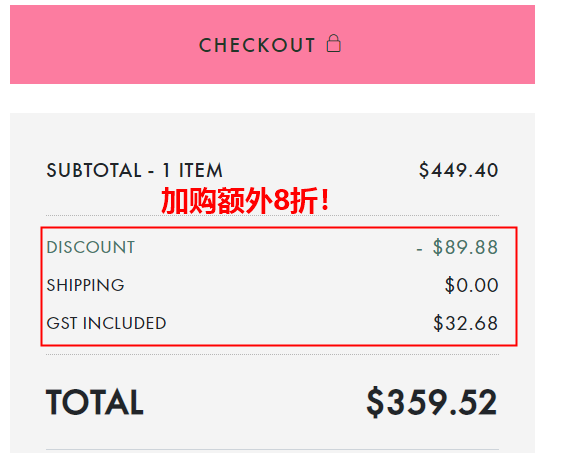The width and height of the screenshot is (562, 453).
Task: Click the dotted divider above Total
Action: (272, 354)
